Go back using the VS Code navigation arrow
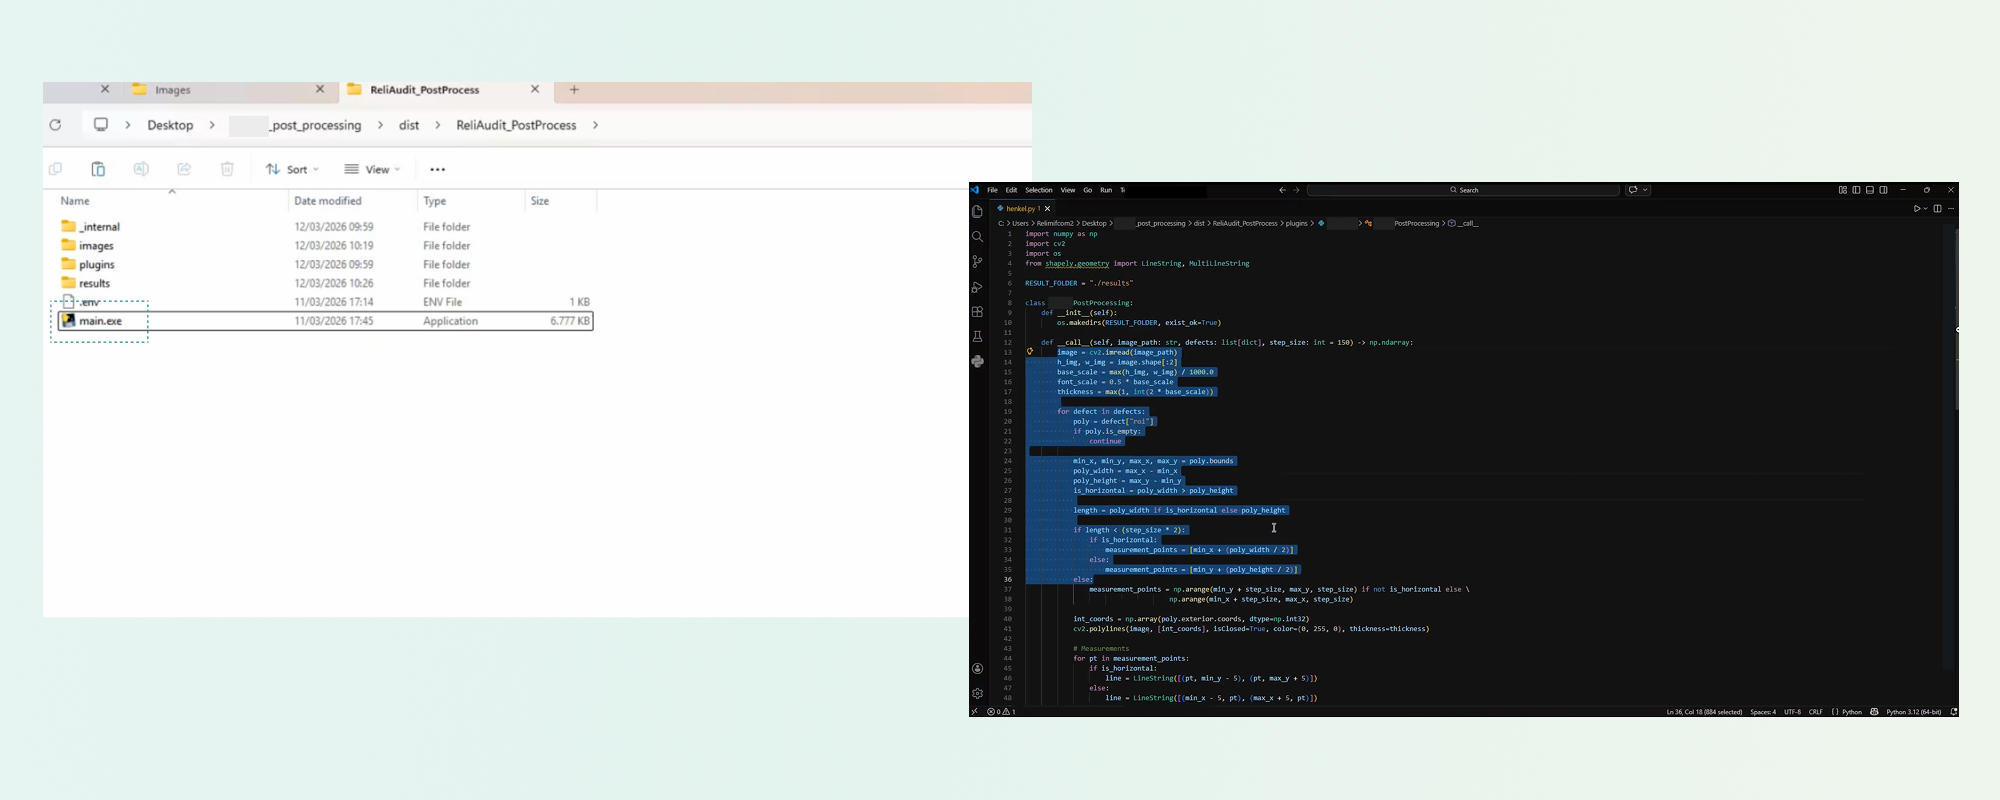Viewport: 2000px width, 800px height. [1282, 190]
